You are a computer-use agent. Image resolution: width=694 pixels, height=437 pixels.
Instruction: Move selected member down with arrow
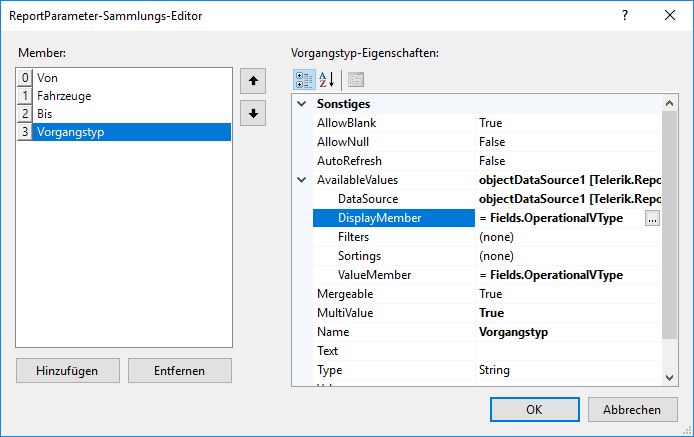tap(254, 113)
